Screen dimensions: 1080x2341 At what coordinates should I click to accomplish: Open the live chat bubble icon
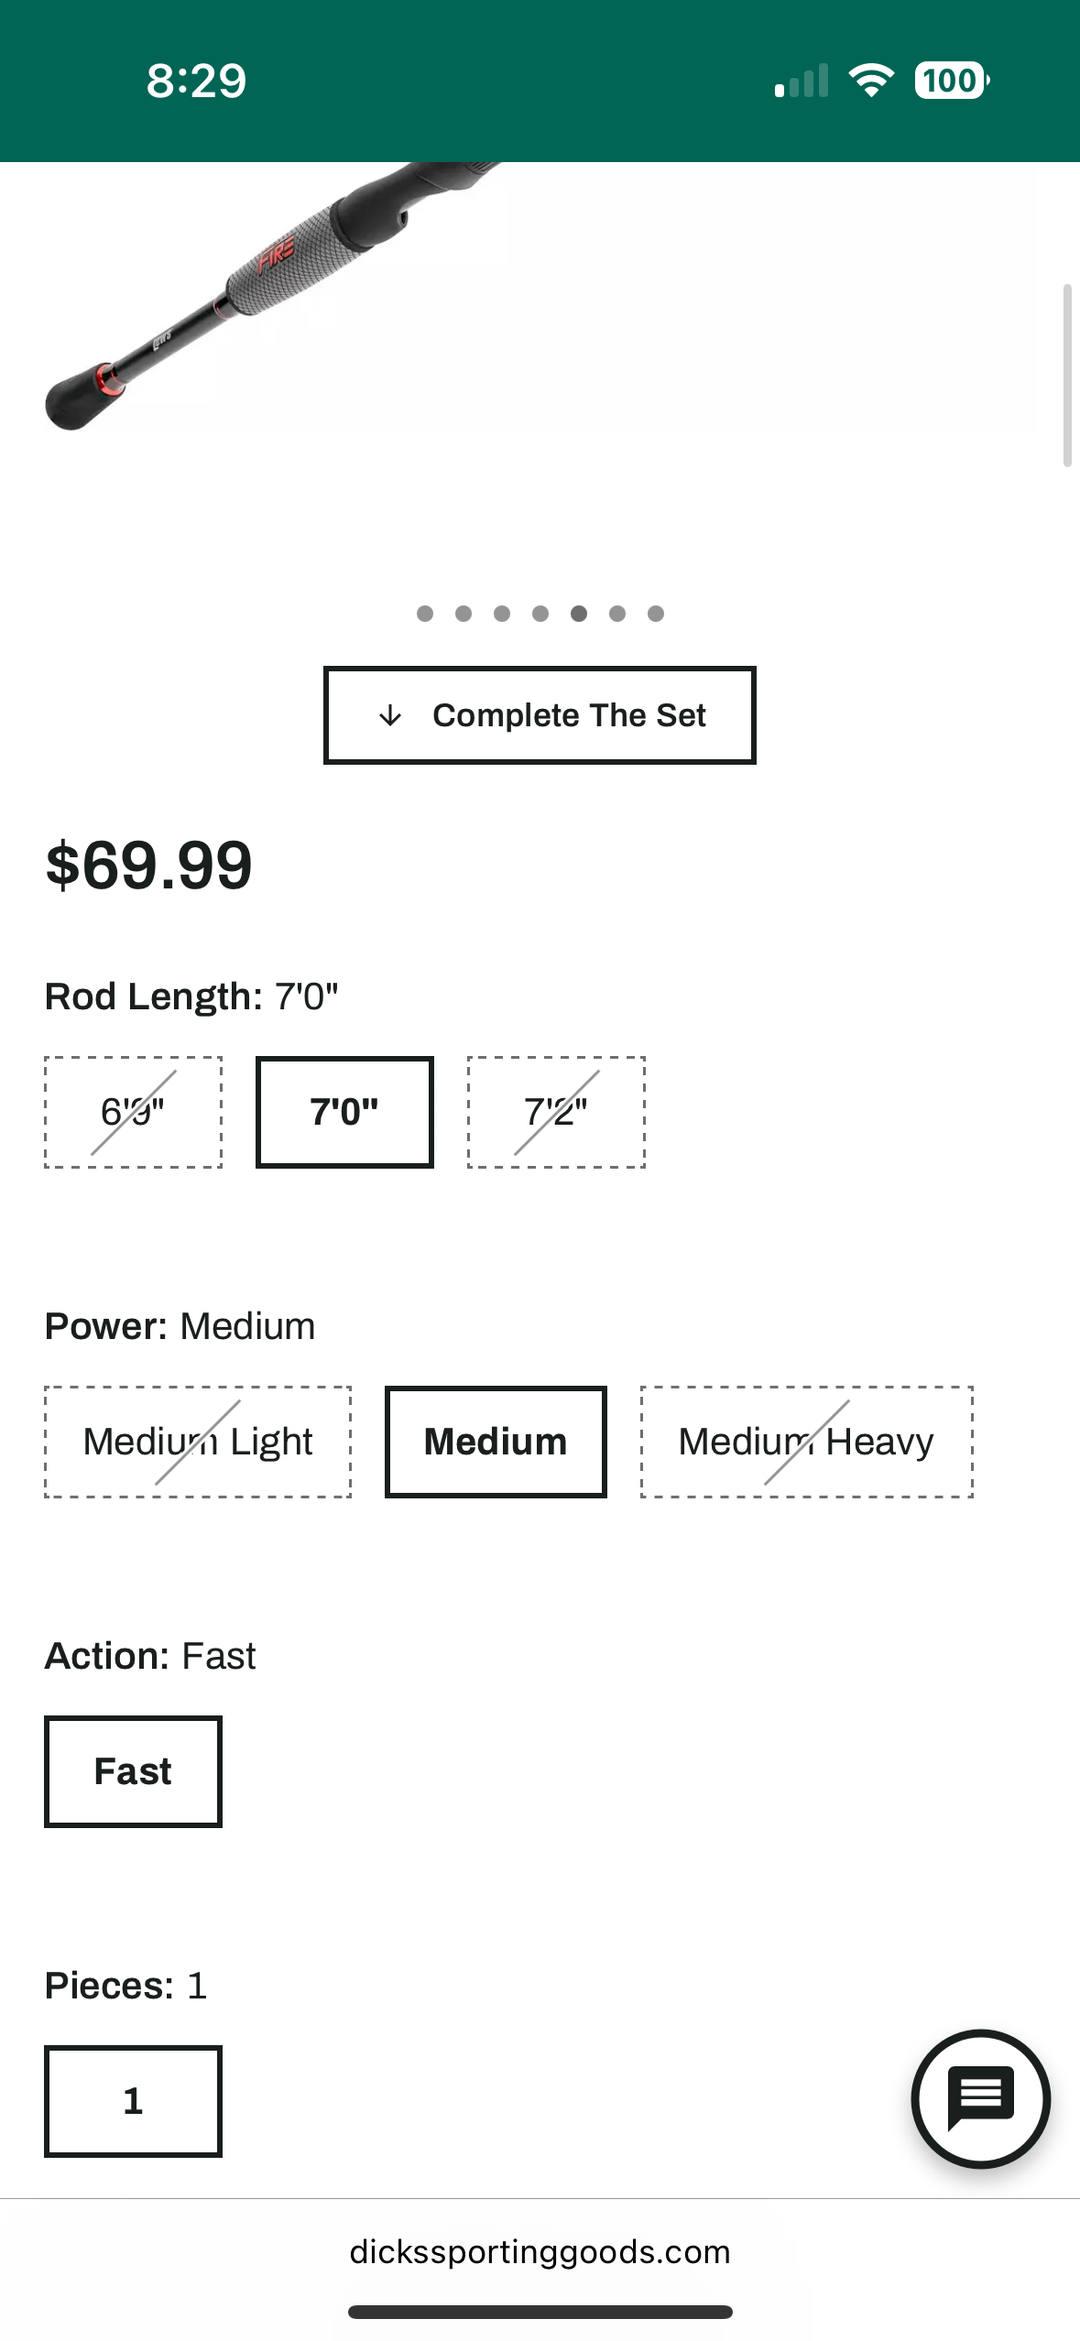[x=980, y=2098]
